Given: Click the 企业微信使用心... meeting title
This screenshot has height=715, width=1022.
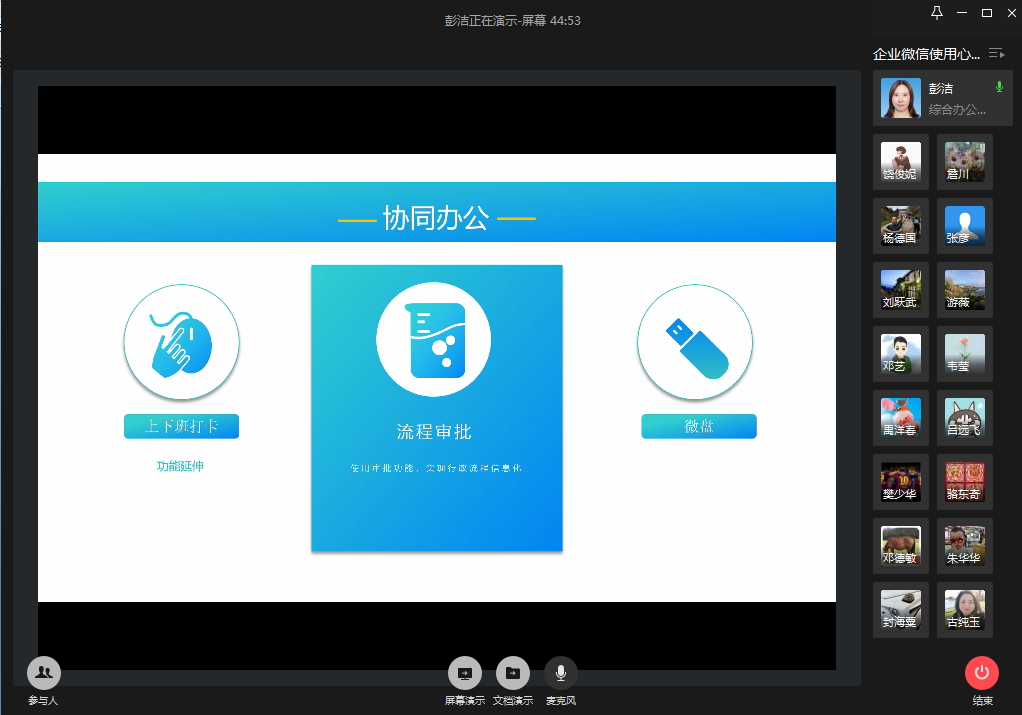Looking at the screenshot, I should [x=926, y=54].
